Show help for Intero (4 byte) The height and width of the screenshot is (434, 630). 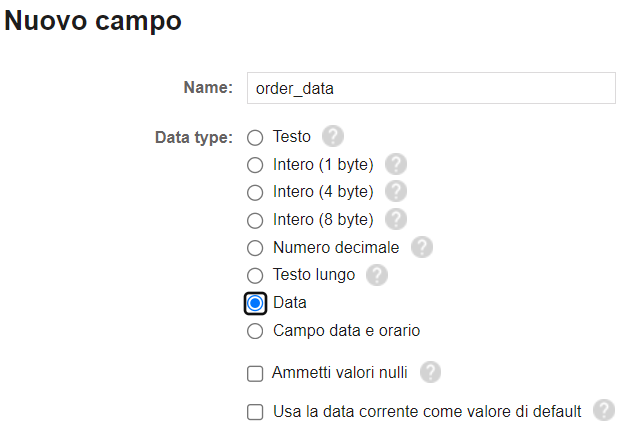[396, 191]
